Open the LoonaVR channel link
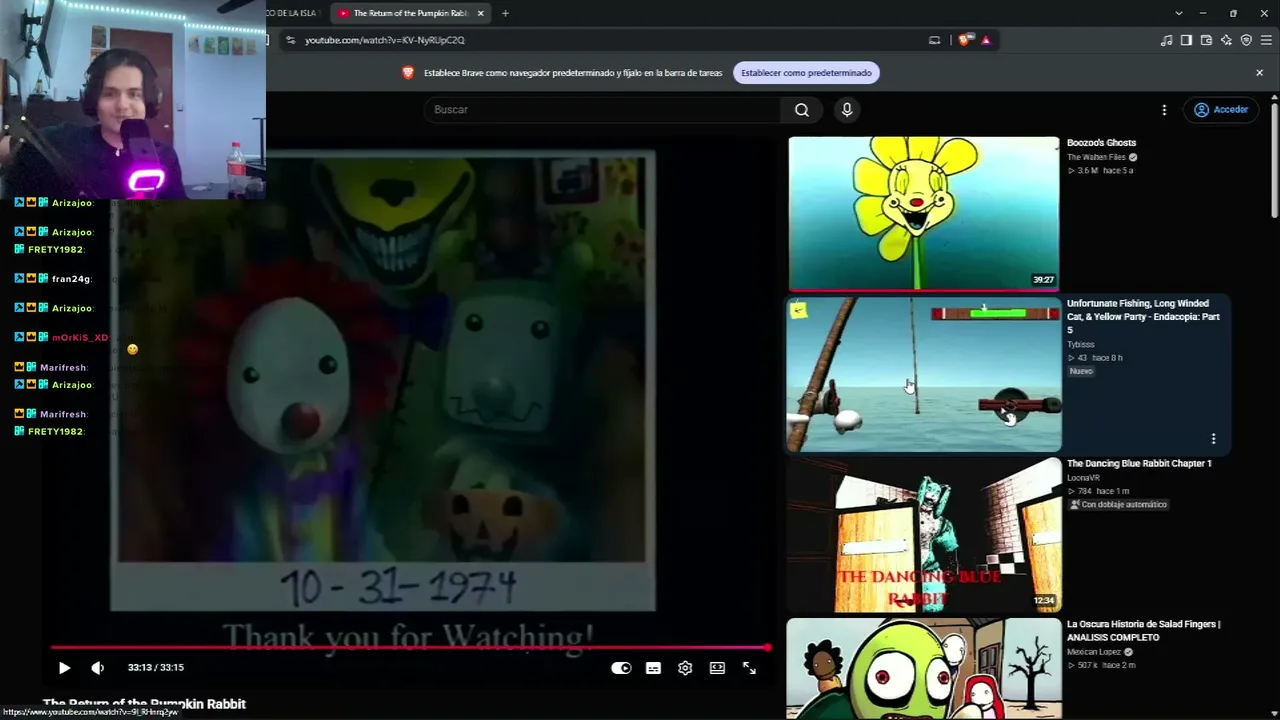This screenshot has height=720, width=1280. pyautogui.click(x=1083, y=478)
